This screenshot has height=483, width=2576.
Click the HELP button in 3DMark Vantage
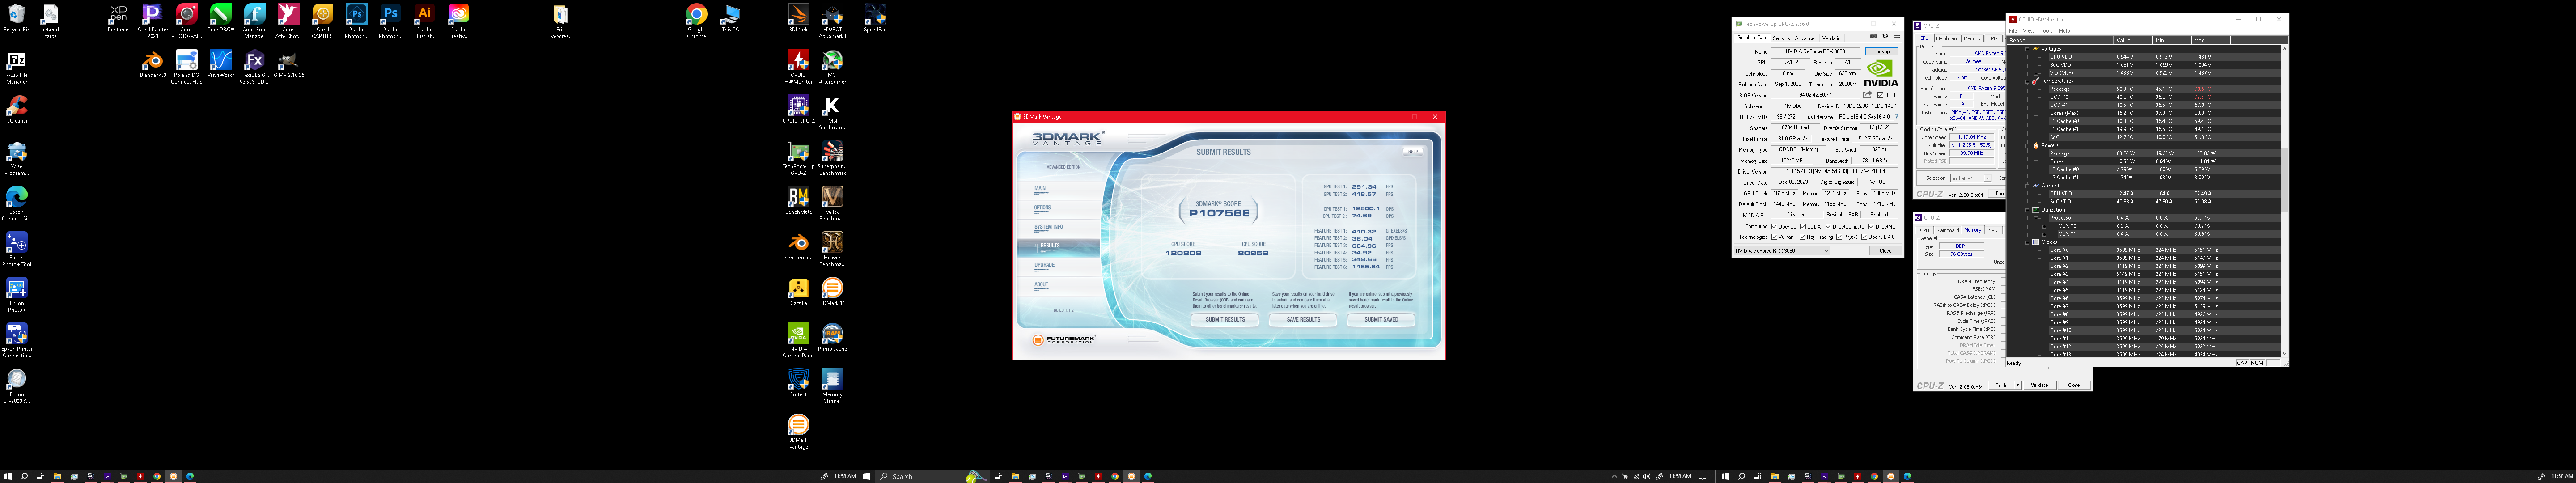(1413, 152)
